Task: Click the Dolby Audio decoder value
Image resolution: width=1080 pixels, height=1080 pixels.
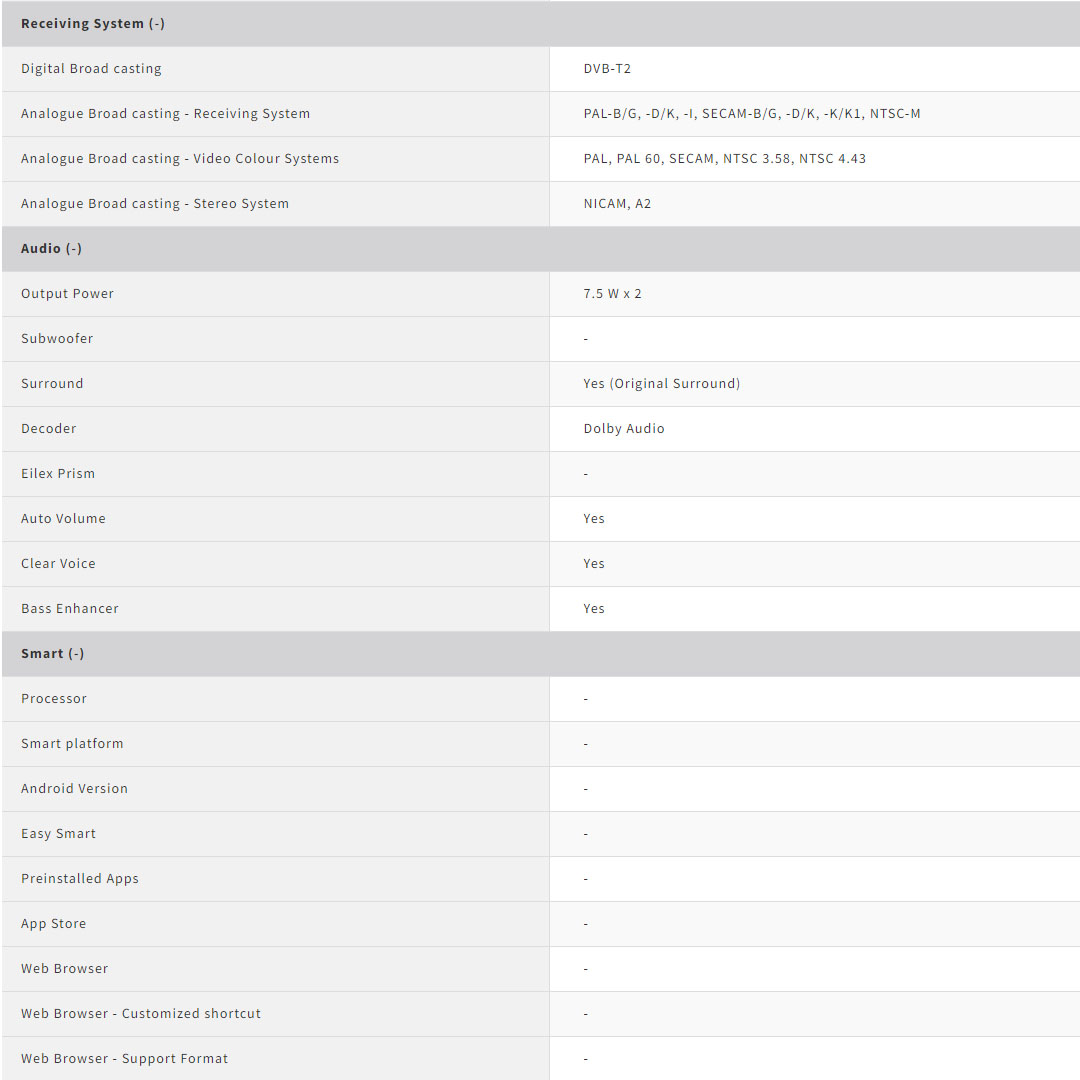Action: tap(624, 429)
